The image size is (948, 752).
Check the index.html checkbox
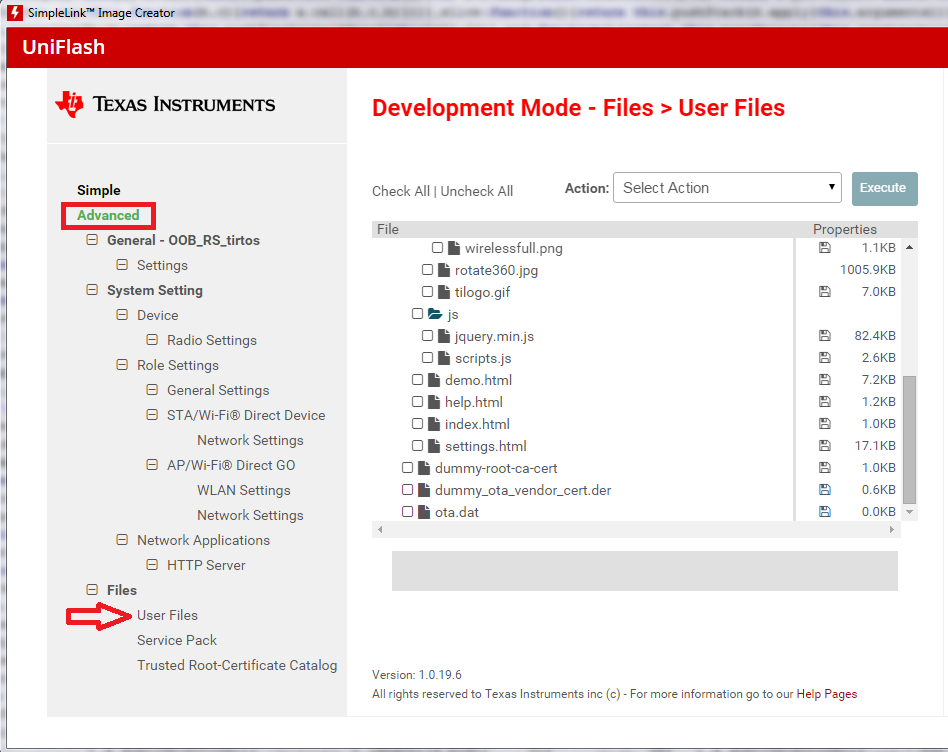click(x=417, y=424)
